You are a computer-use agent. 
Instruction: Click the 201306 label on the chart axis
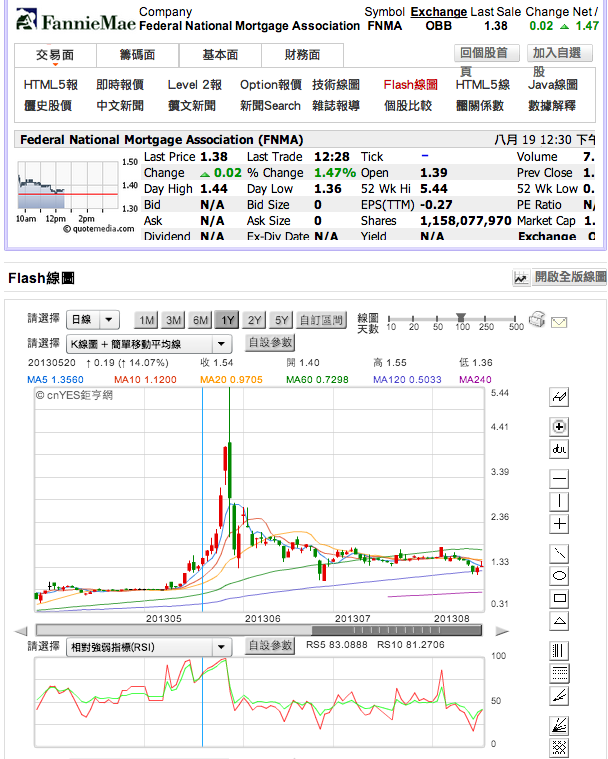(x=262, y=618)
